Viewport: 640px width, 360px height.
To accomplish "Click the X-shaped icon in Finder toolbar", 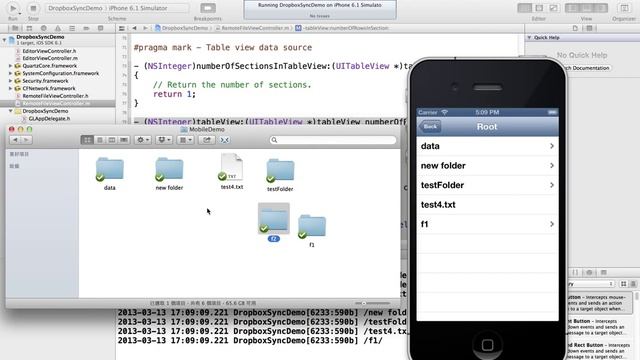I will (x=224, y=140).
